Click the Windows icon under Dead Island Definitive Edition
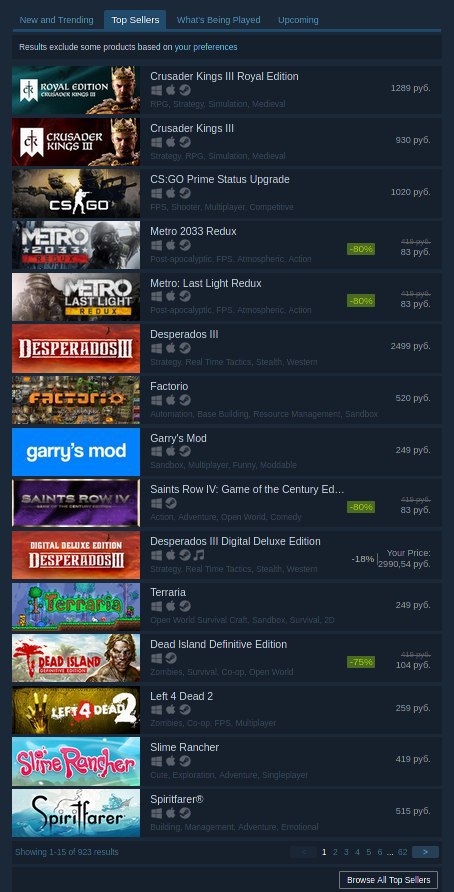This screenshot has width=454, height=892. pos(156,658)
